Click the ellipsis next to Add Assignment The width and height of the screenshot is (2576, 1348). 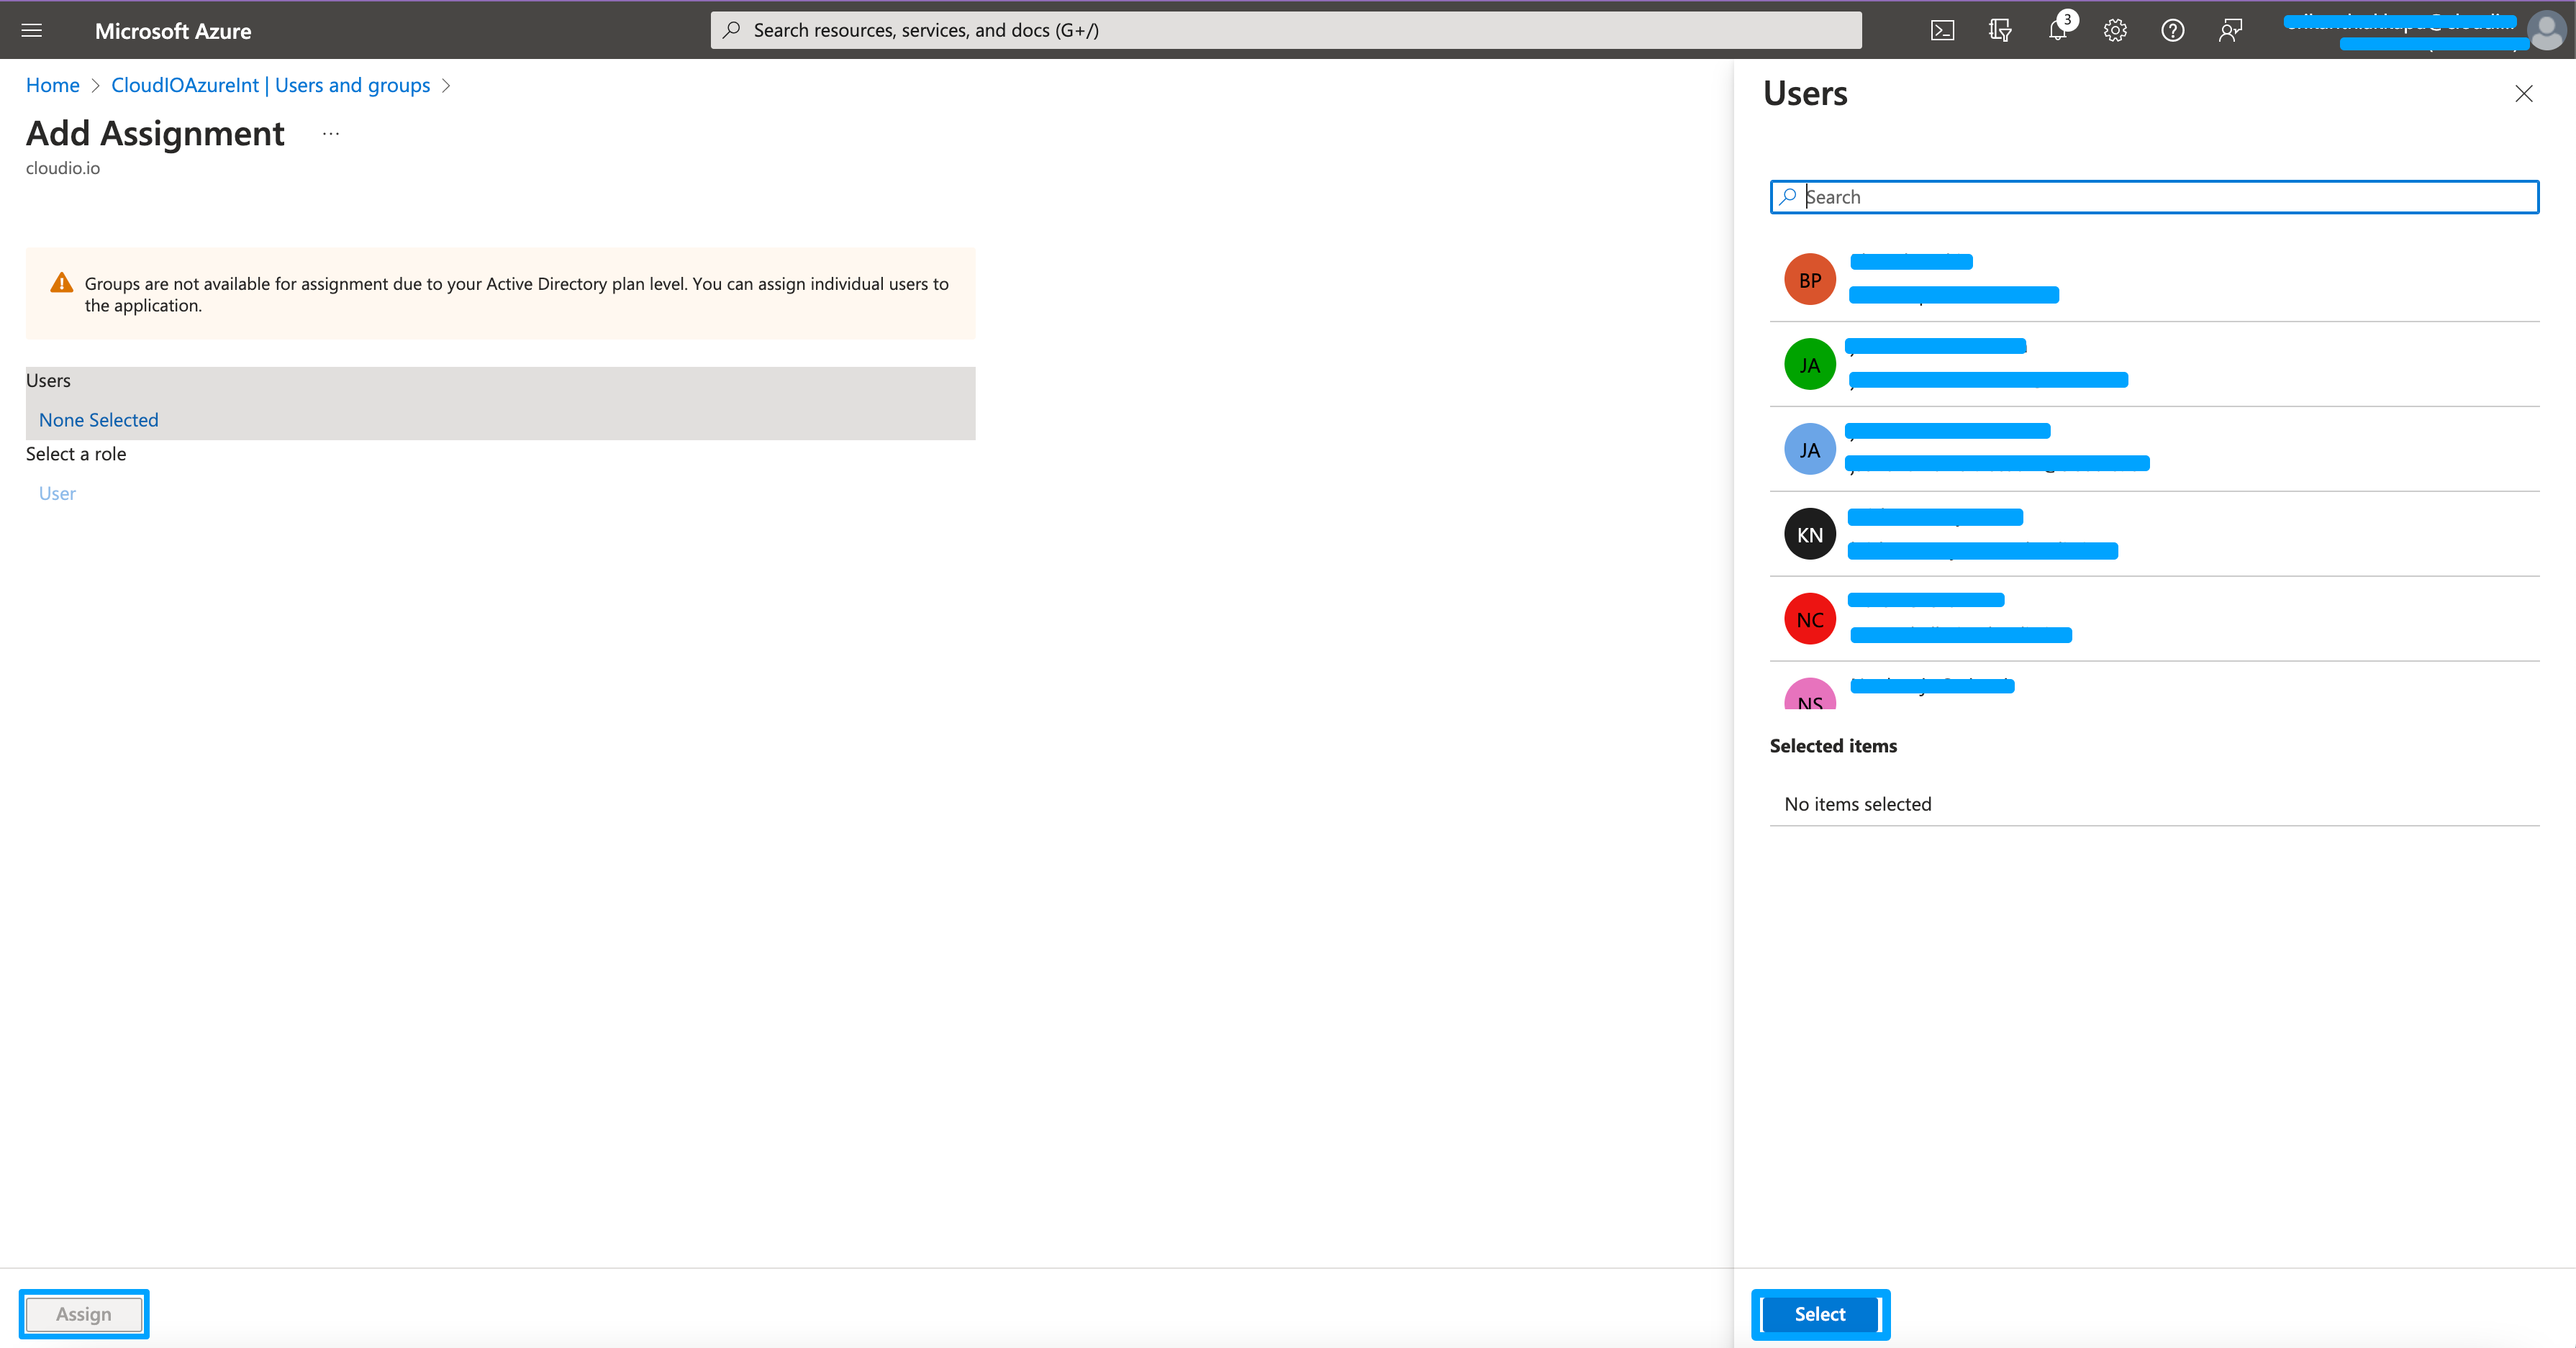tap(331, 133)
